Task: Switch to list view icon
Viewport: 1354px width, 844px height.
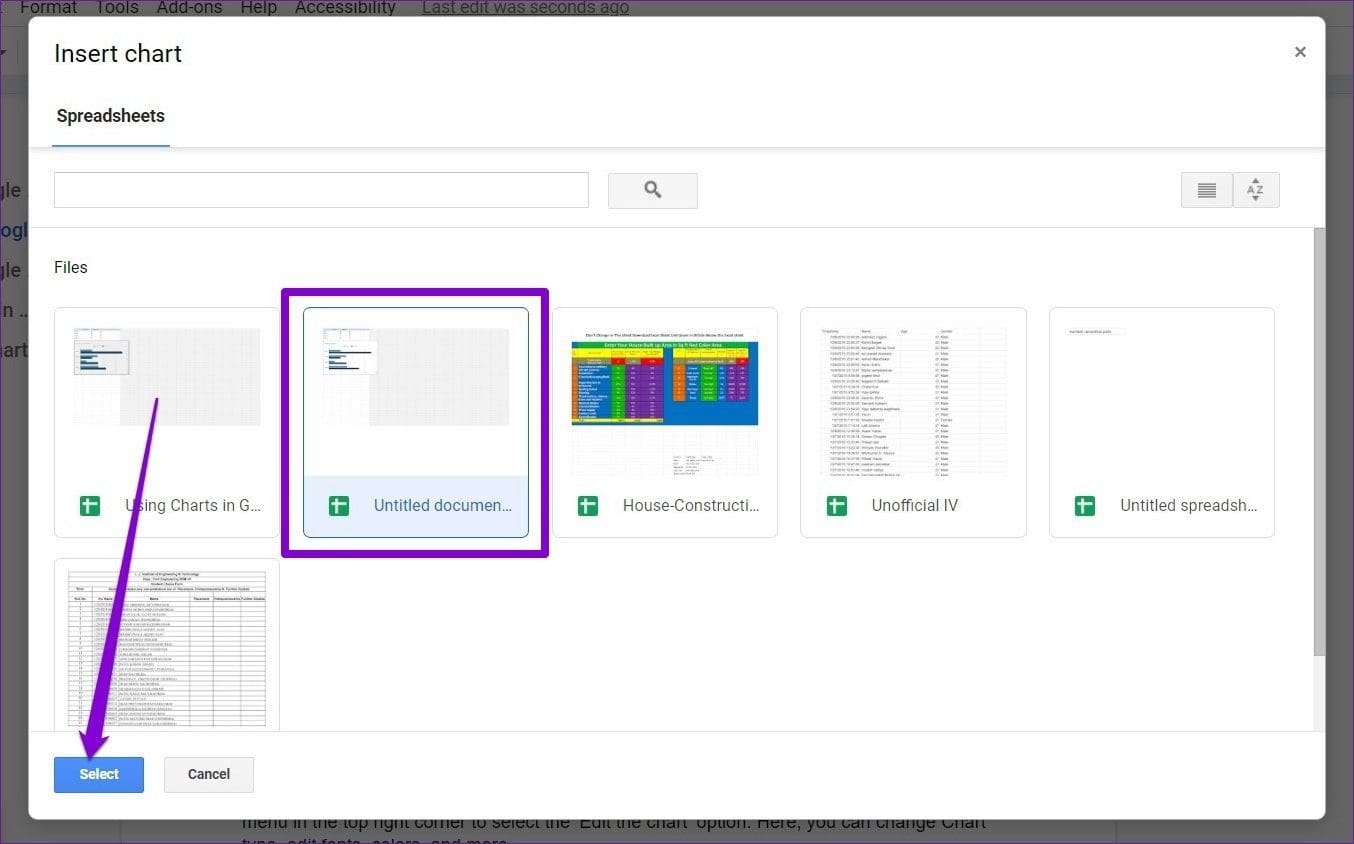Action: tap(1206, 190)
